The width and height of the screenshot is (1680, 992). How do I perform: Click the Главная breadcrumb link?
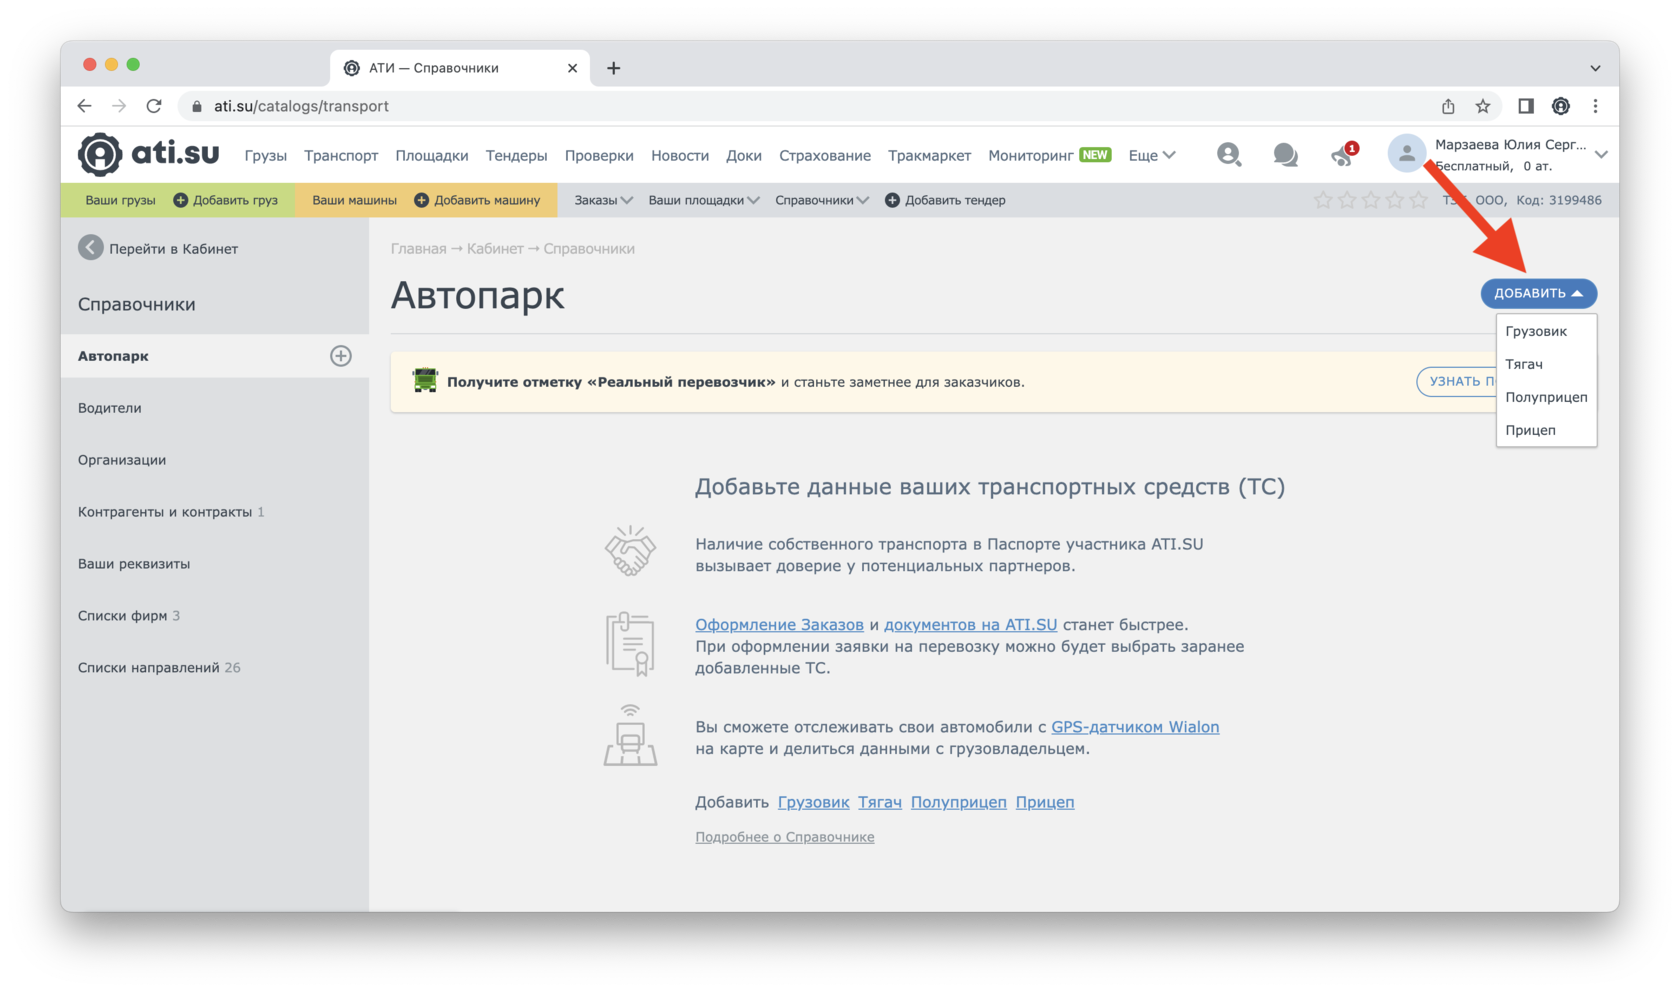(x=418, y=248)
